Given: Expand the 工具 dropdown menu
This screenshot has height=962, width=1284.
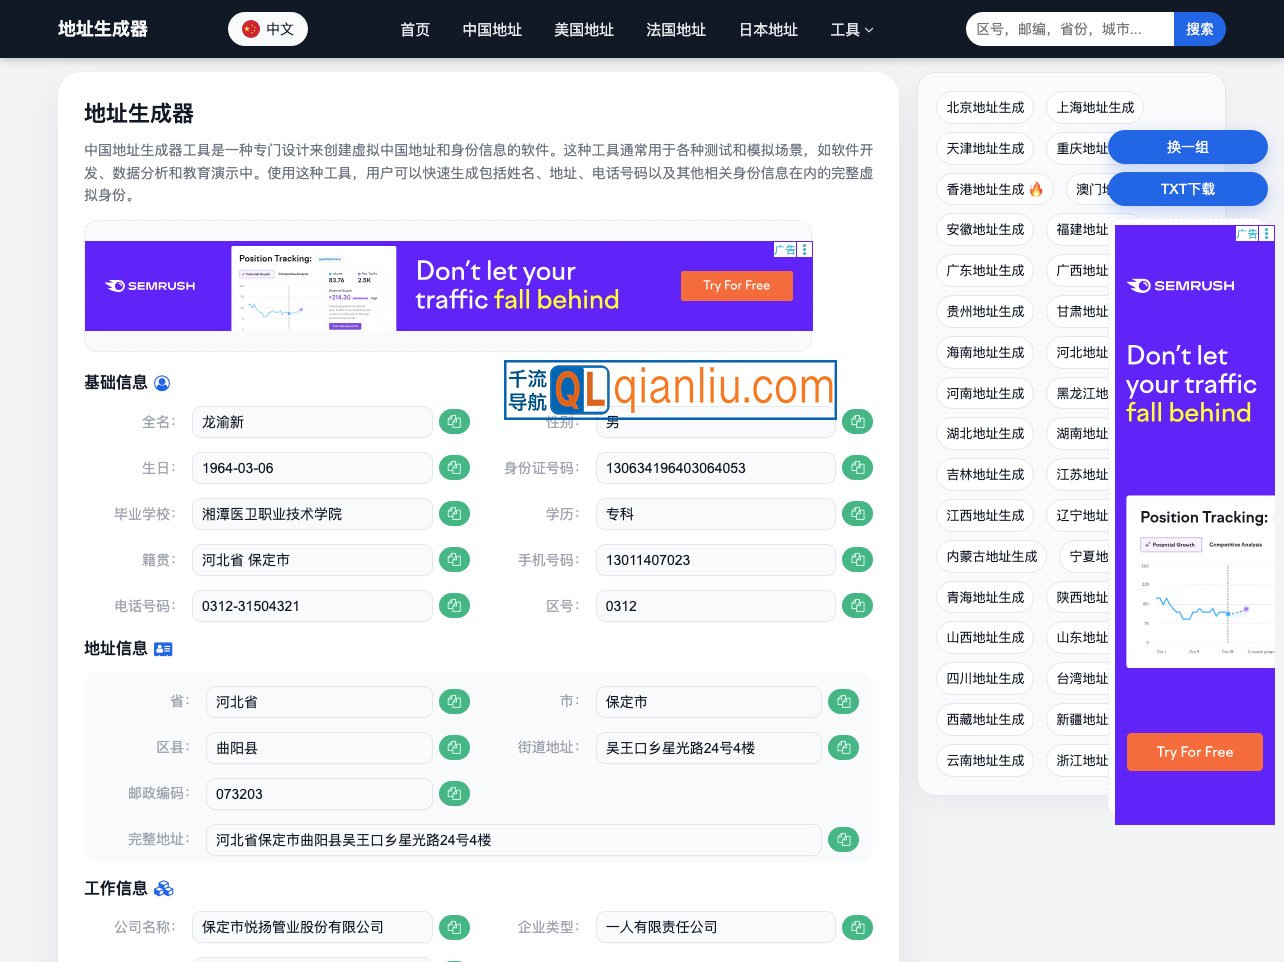Looking at the screenshot, I should [x=851, y=30].
